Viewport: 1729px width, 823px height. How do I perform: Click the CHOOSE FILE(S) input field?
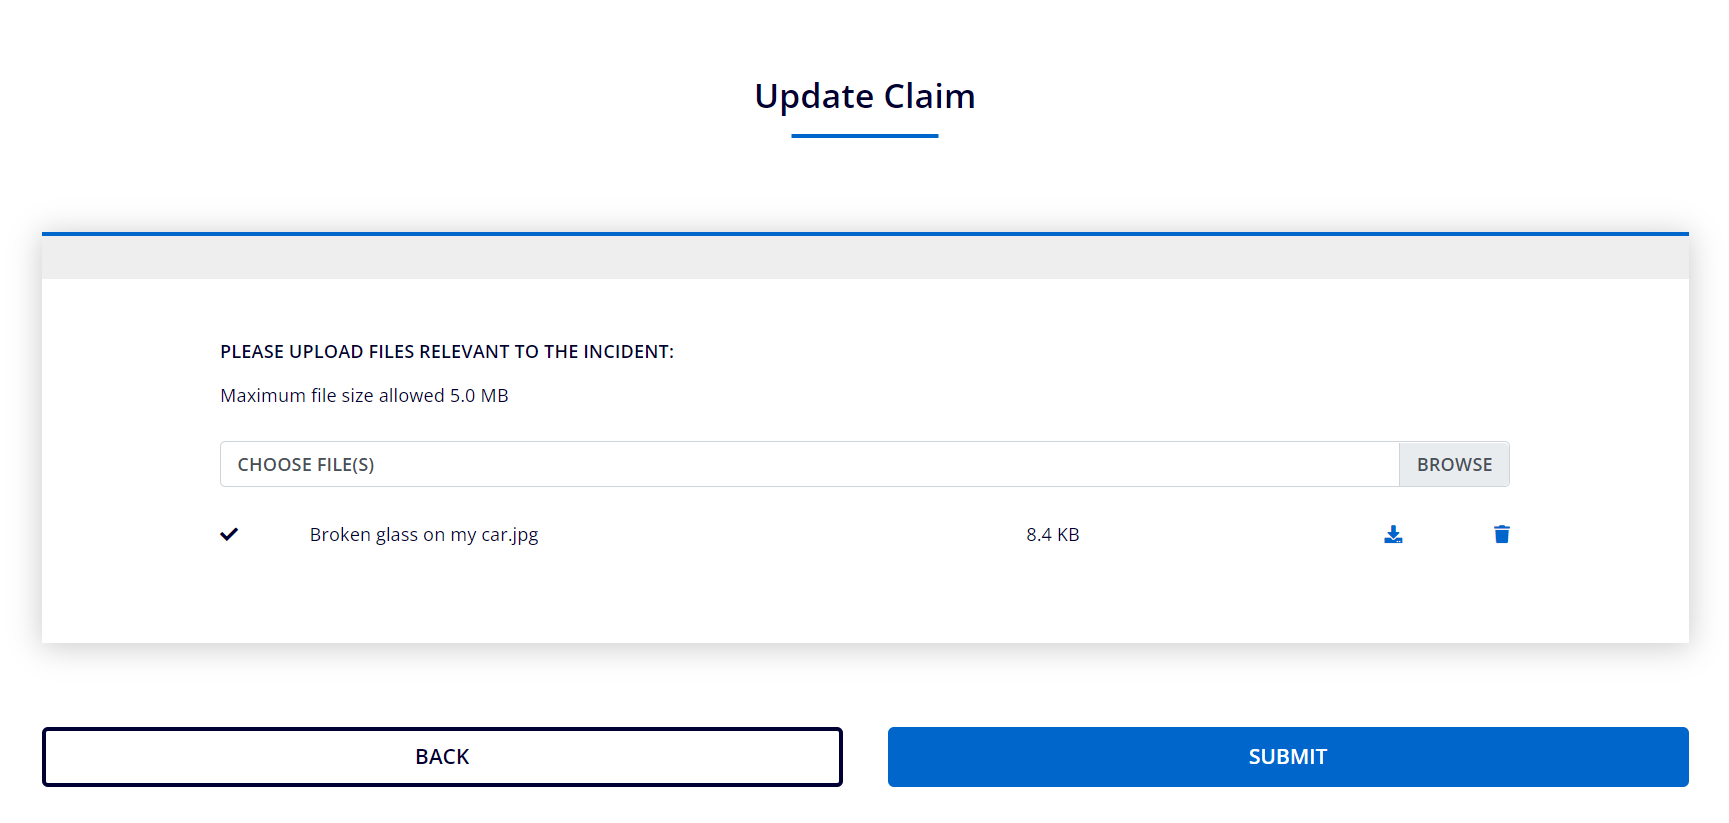(x=808, y=465)
